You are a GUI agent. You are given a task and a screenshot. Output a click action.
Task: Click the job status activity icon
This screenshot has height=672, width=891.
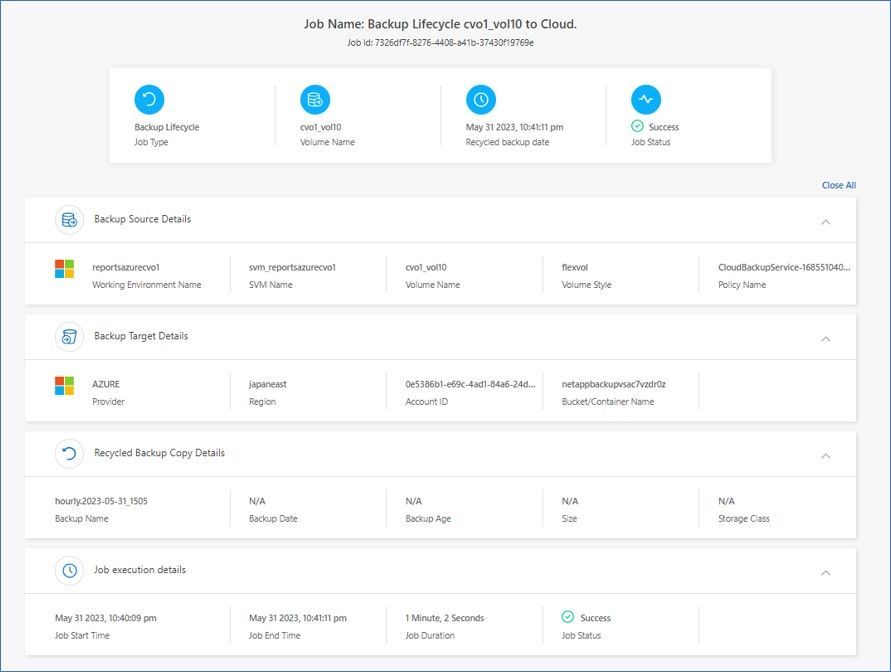point(646,100)
